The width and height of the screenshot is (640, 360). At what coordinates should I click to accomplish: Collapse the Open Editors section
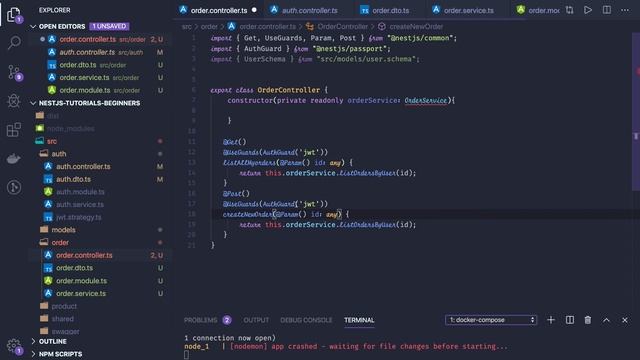click(x=33, y=27)
